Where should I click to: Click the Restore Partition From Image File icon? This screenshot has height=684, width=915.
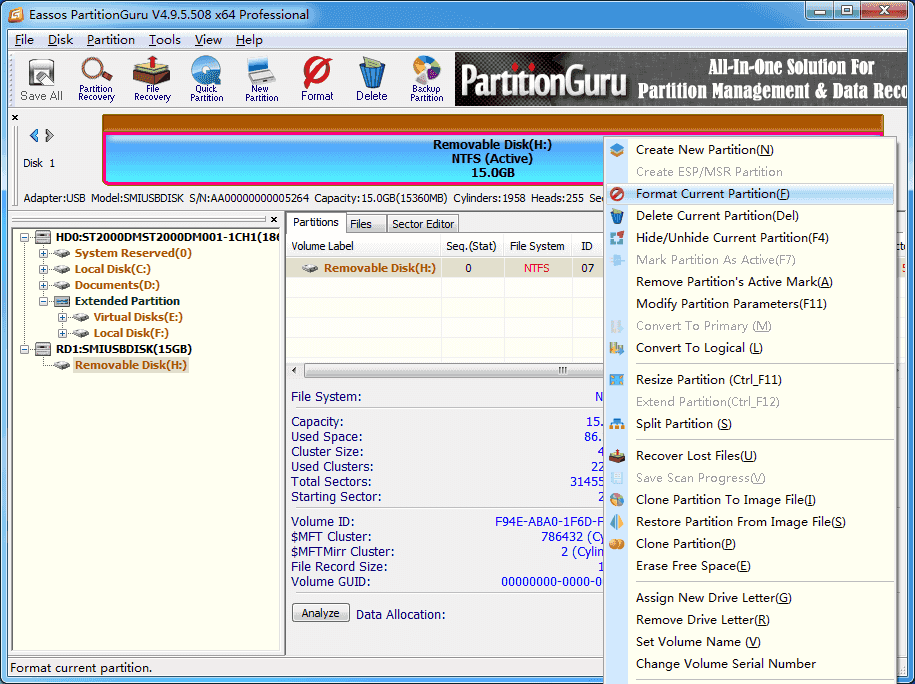click(617, 522)
